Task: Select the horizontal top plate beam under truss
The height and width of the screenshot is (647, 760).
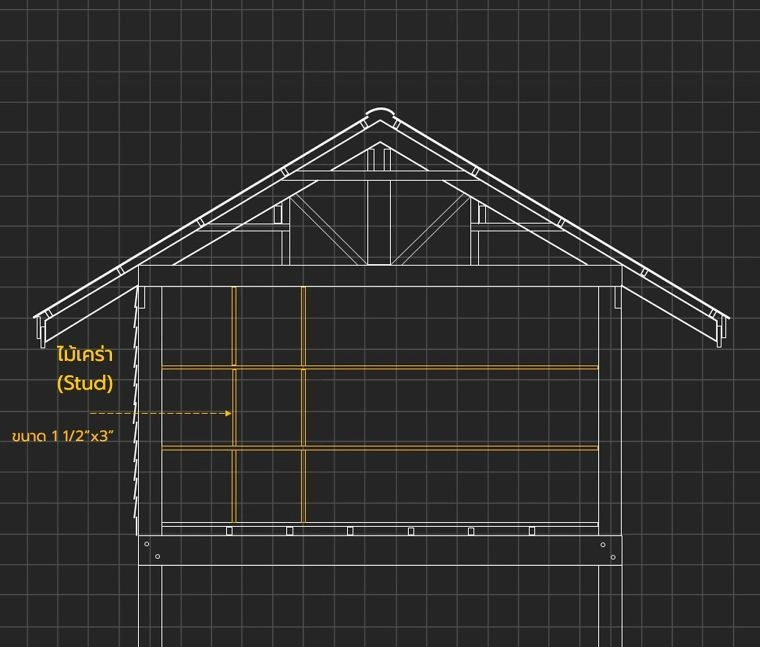Action: click(x=379, y=276)
